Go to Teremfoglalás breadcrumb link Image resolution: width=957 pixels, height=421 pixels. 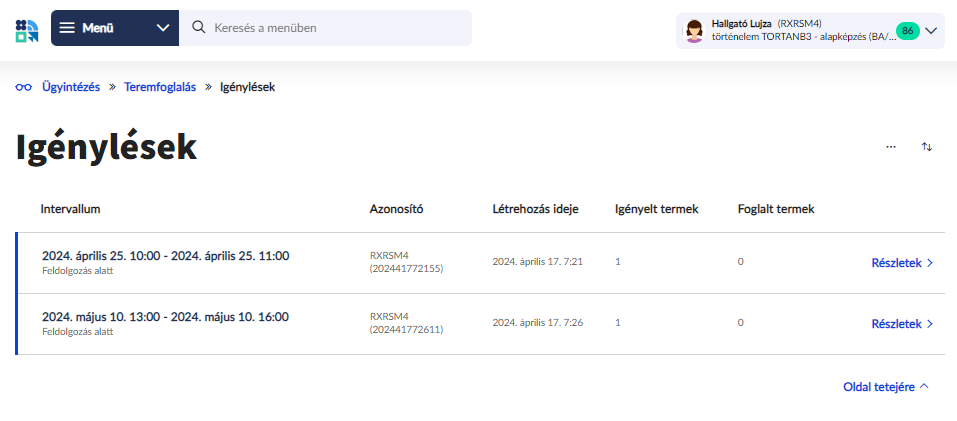160,87
